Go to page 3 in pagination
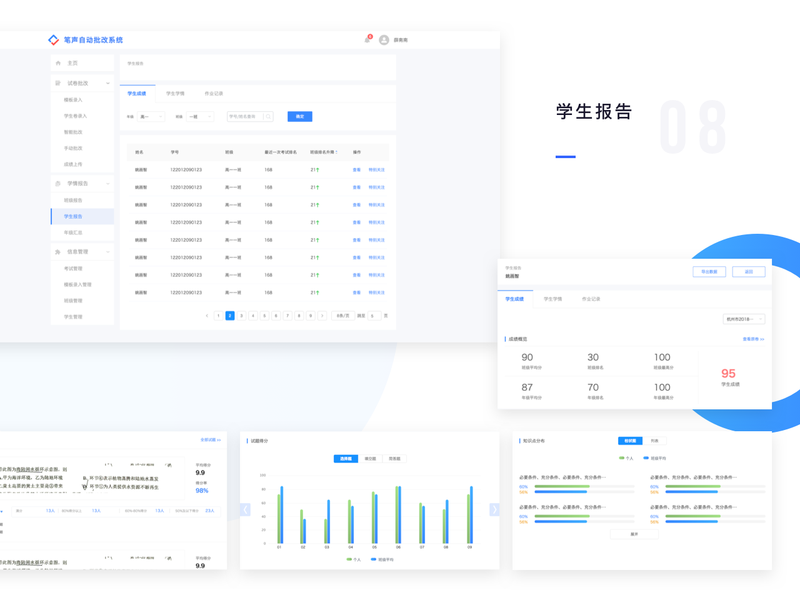The height and width of the screenshot is (600, 800). click(x=241, y=316)
